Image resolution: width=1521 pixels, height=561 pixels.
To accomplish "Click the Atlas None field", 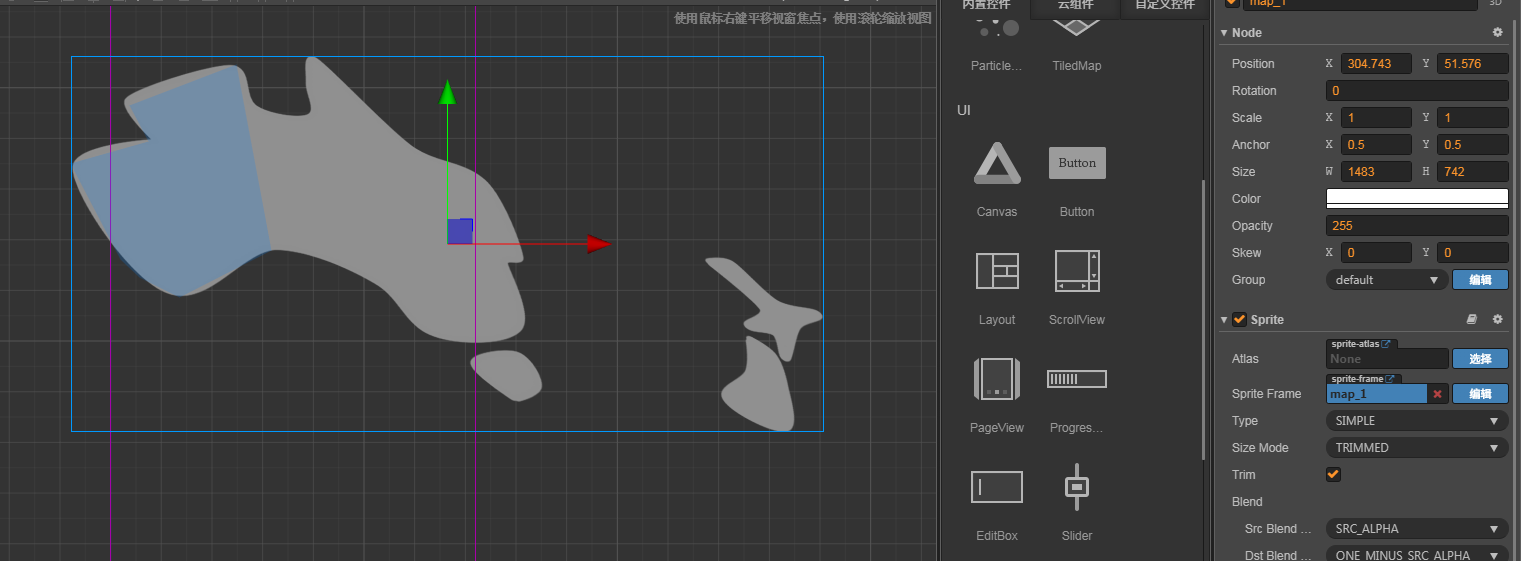I will [x=1387, y=359].
